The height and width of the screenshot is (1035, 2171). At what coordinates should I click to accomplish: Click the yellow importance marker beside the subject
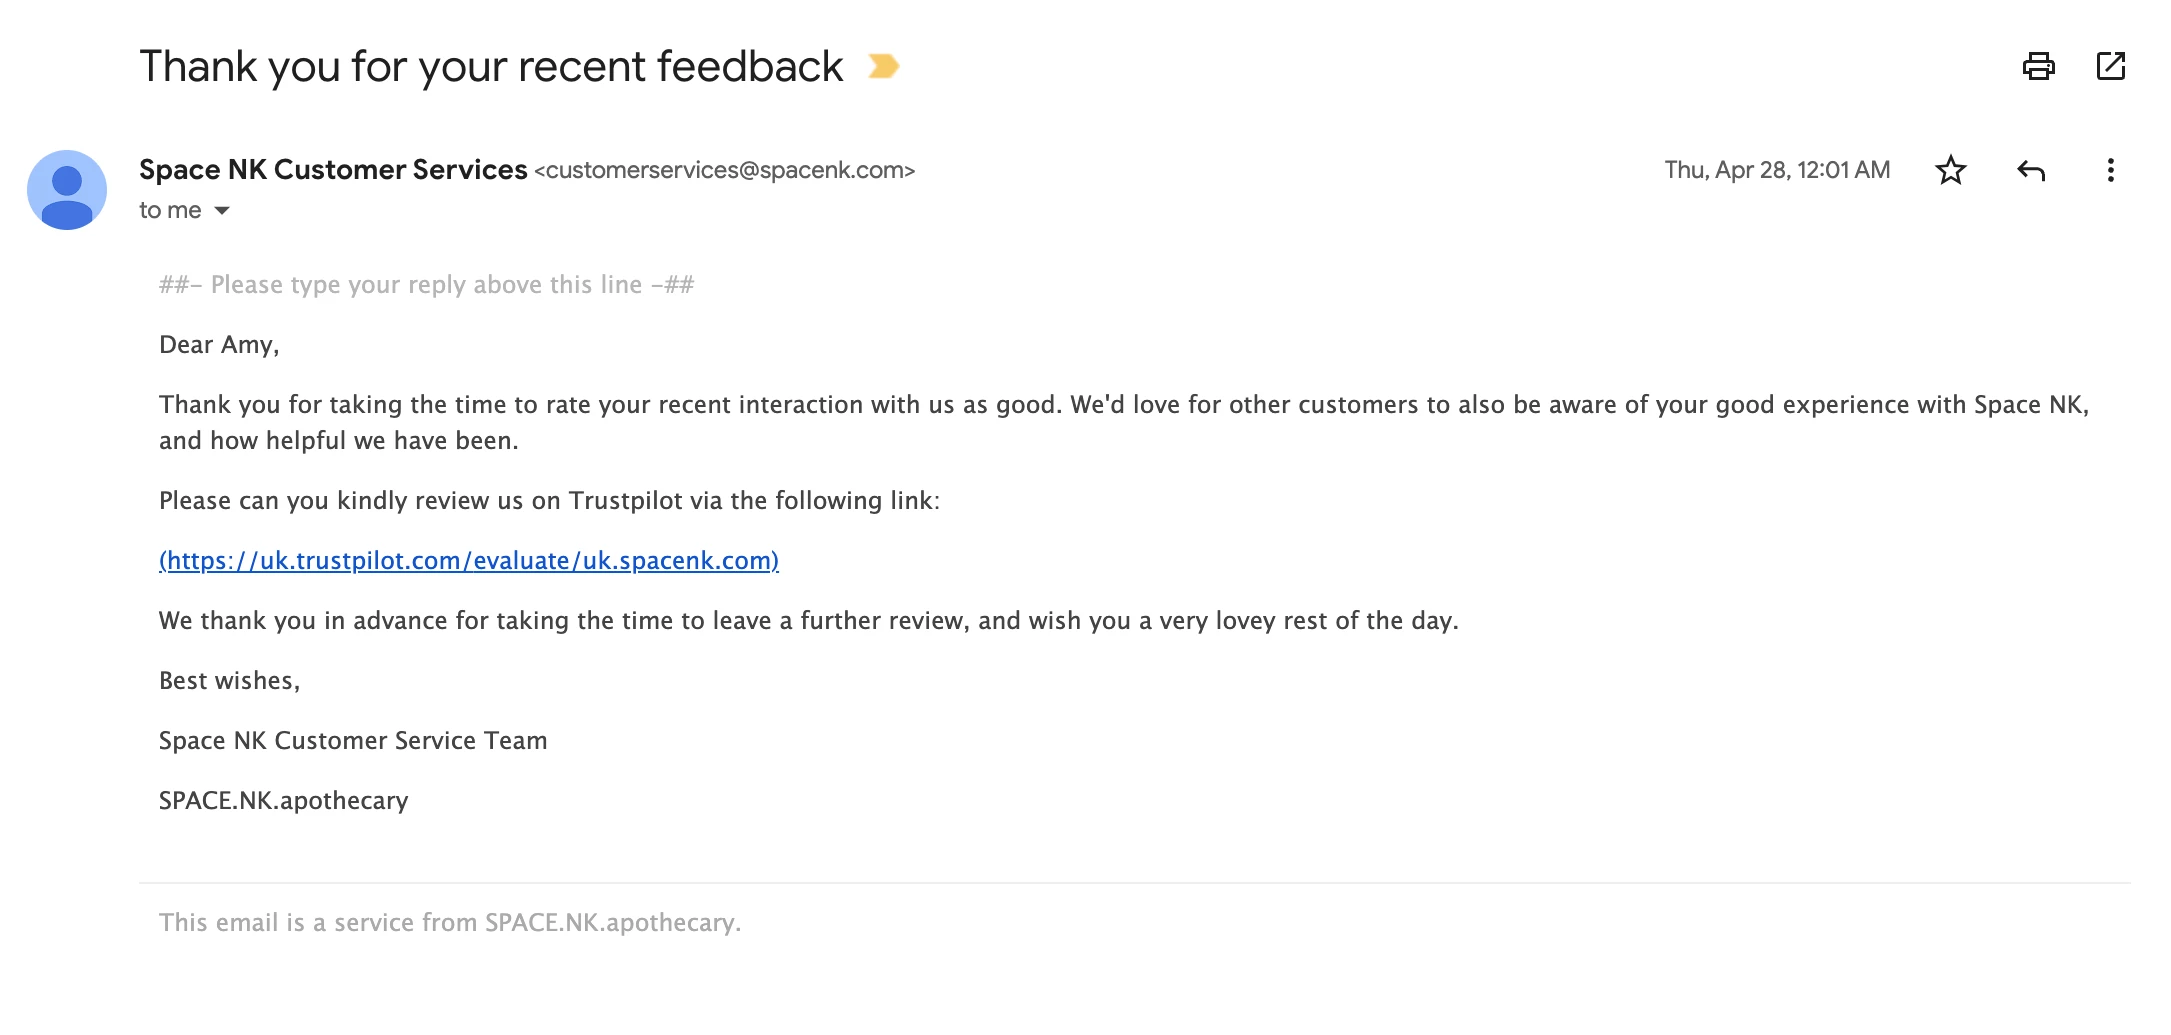coord(883,67)
